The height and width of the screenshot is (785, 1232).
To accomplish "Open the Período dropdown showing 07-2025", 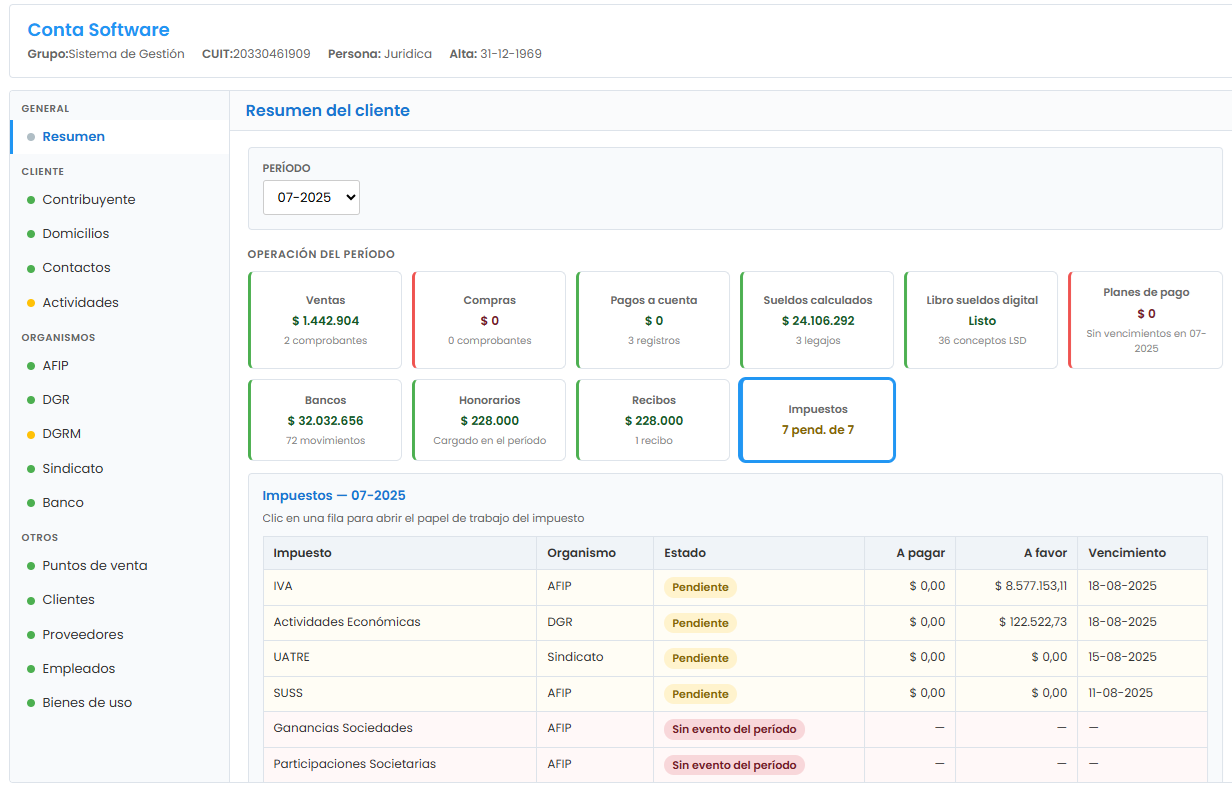I will (x=311, y=197).
